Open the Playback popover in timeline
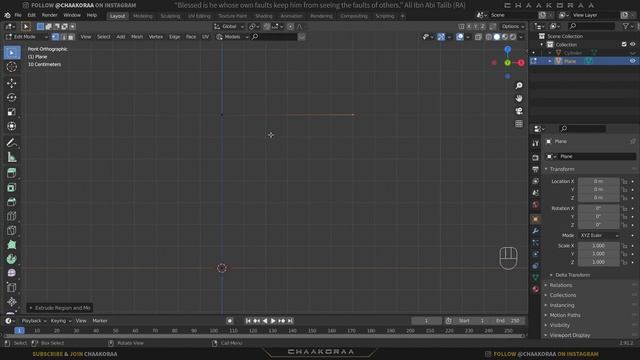The height and width of the screenshot is (360, 640). click(33, 321)
